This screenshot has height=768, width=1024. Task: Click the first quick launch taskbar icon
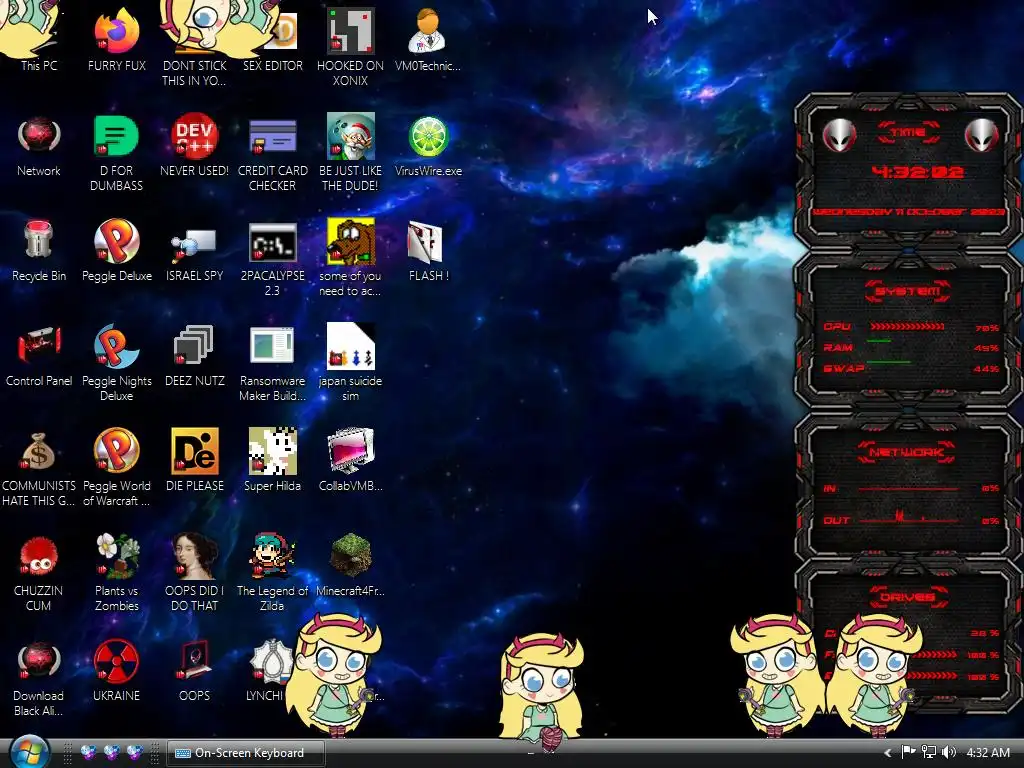pos(89,752)
